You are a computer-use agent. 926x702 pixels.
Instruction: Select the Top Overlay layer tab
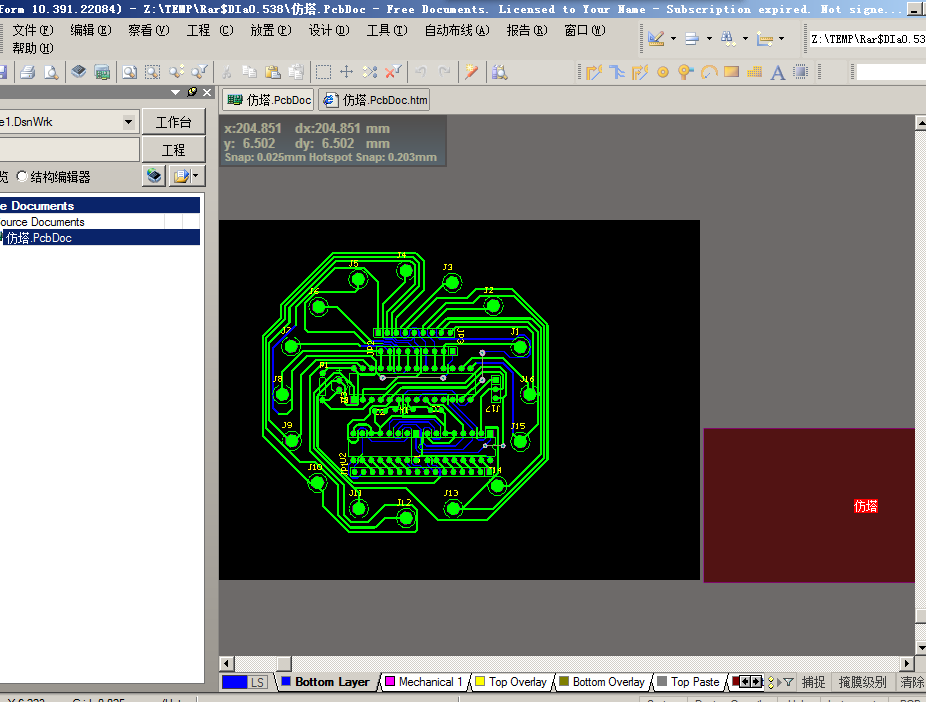tap(511, 682)
